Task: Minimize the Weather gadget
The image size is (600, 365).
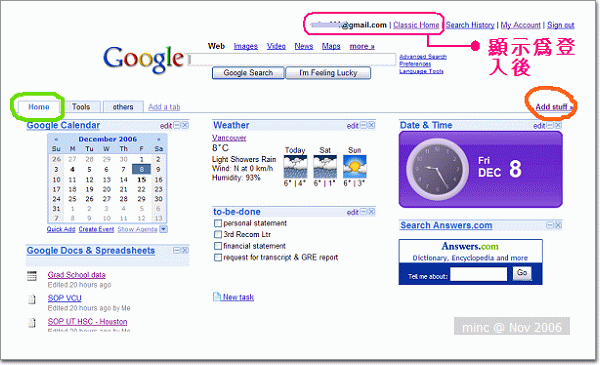Action: (364, 125)
